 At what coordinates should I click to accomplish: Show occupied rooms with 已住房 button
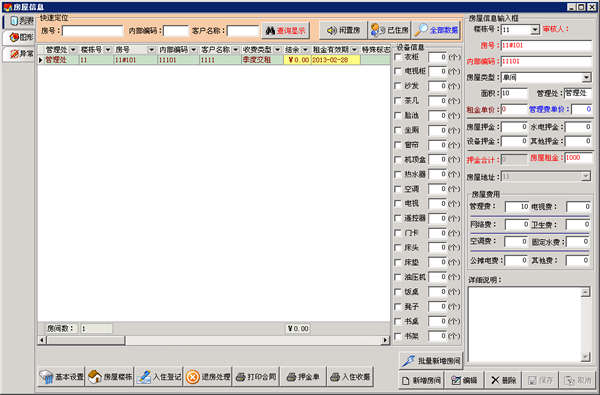[389, 30]
